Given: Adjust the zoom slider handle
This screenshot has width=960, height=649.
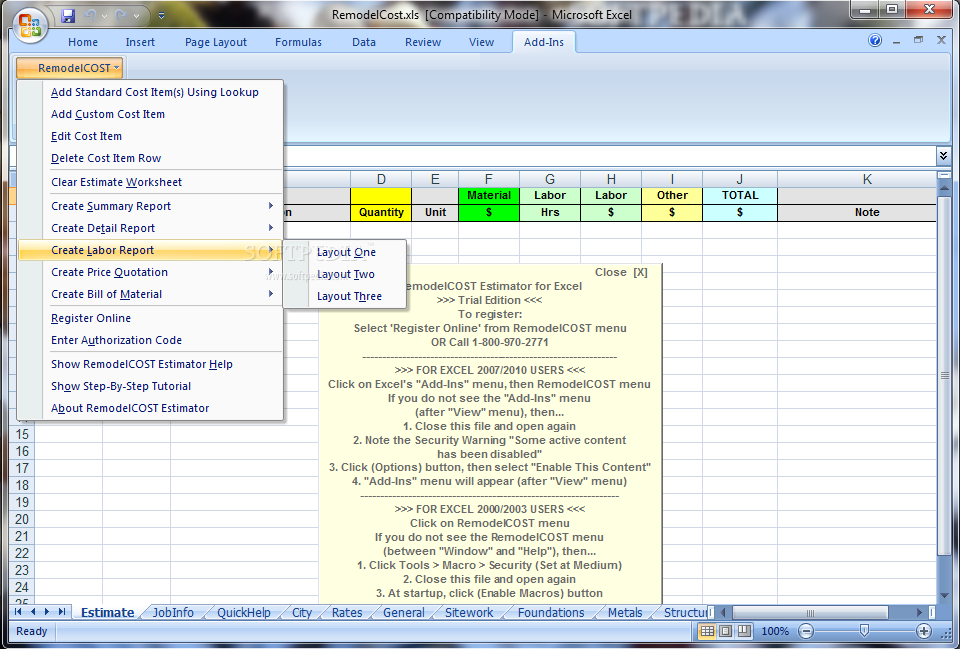Looking at the screenshot, I should (864, 631).
